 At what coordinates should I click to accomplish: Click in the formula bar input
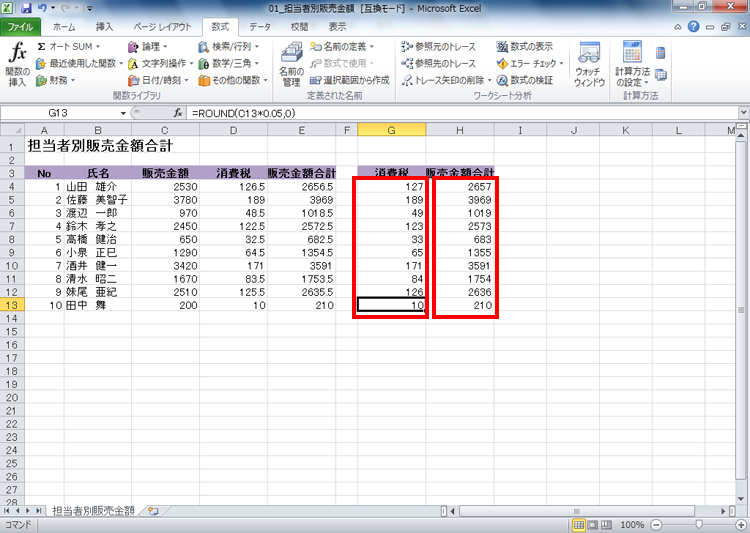tap(463, 113)
